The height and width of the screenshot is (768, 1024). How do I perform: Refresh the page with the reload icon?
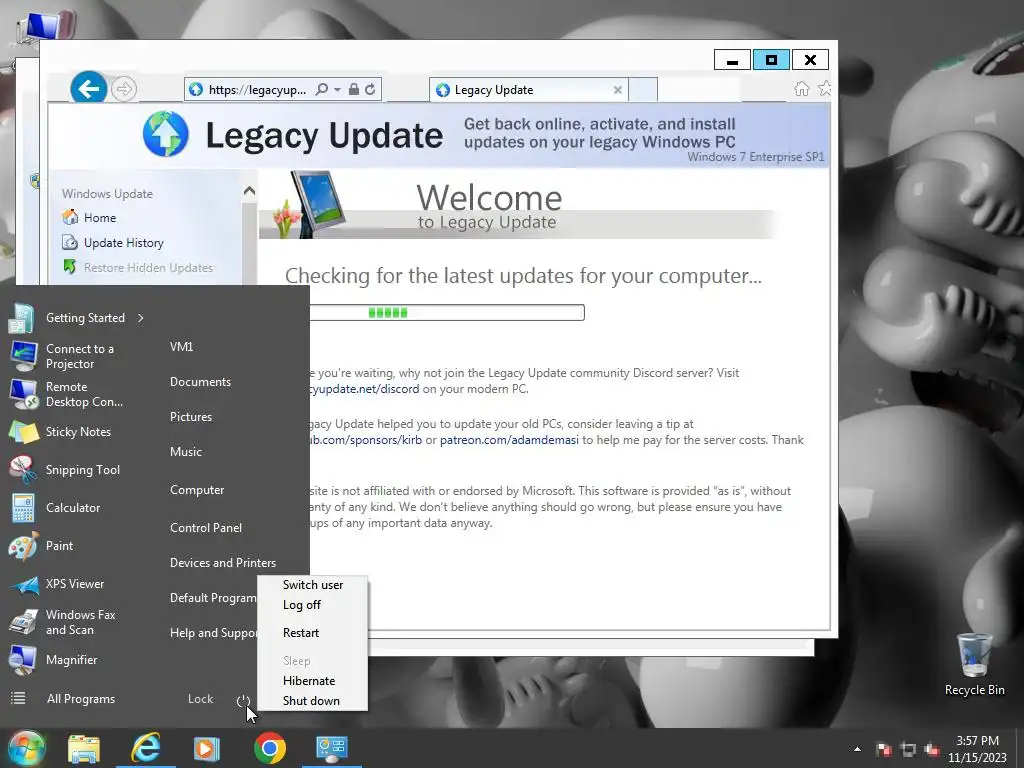pos(370,89)
